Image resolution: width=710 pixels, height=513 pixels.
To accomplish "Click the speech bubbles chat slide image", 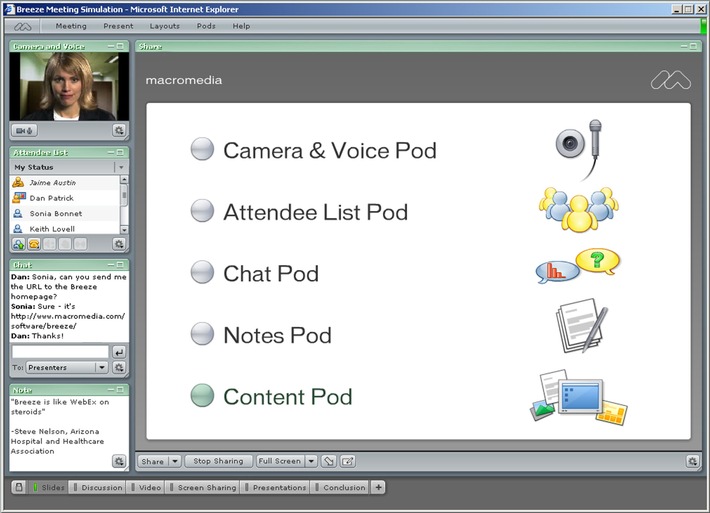I will [x=578, y=266].
